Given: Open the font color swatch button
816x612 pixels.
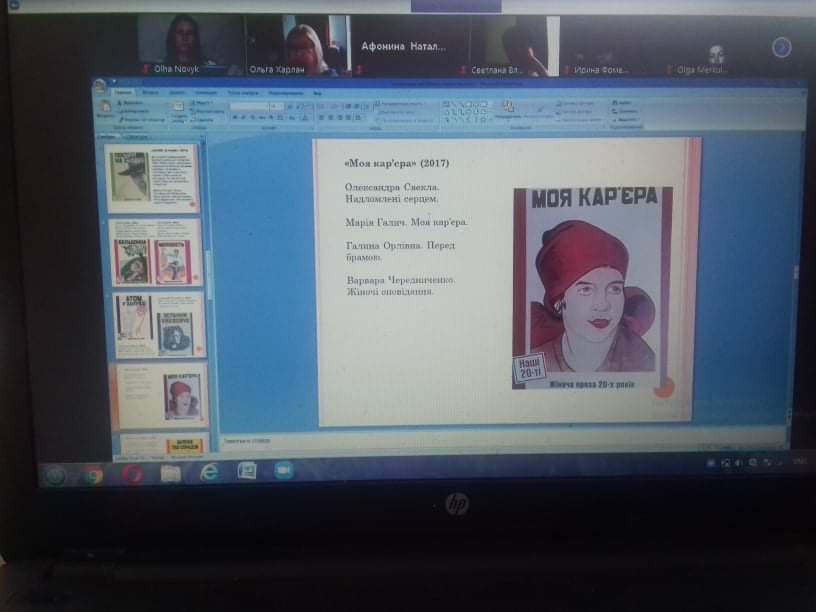Looking at the screenshot, I should tap(305, 118).
